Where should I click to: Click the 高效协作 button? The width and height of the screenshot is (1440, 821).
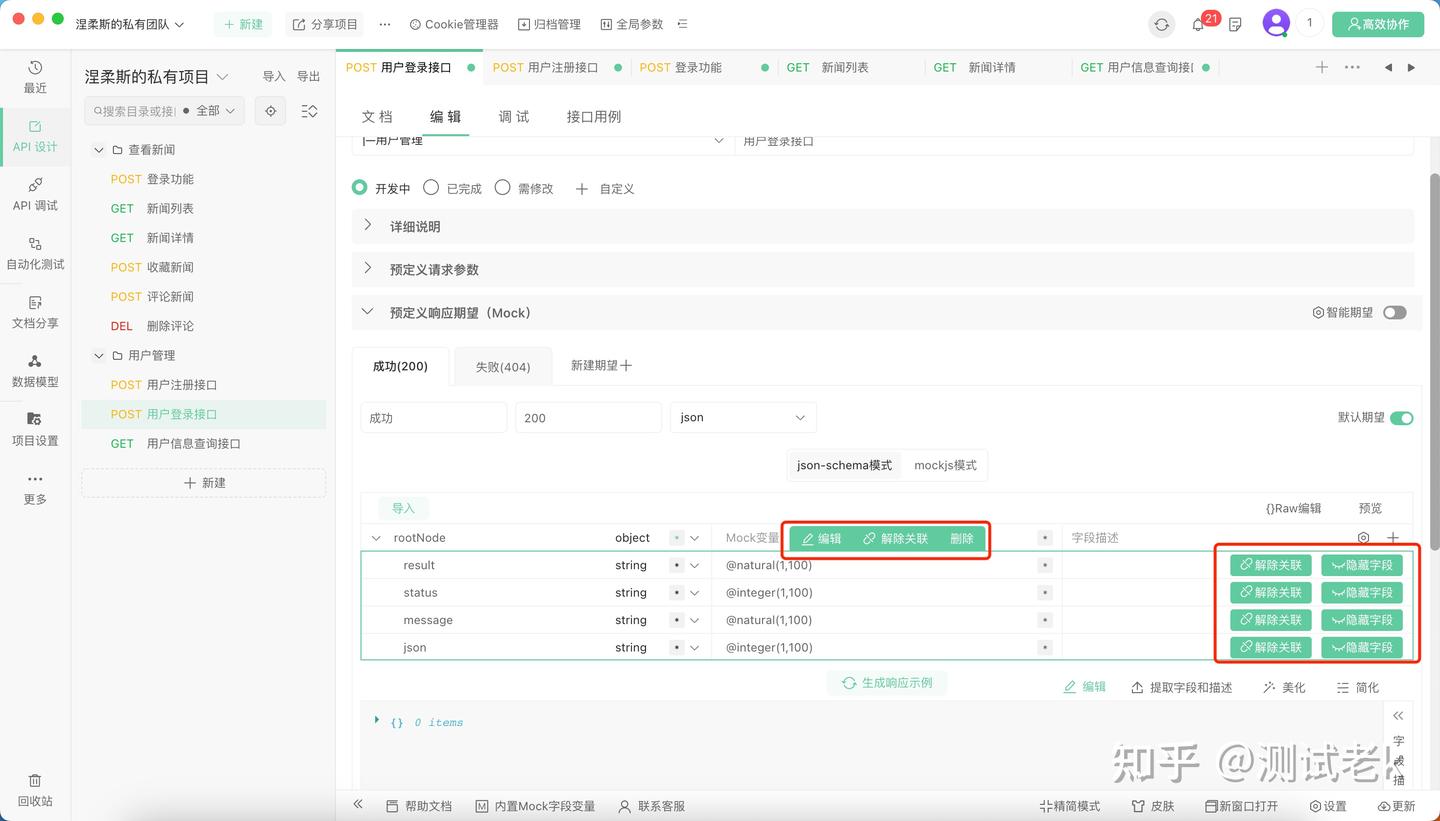click(x=1378, y=23)
